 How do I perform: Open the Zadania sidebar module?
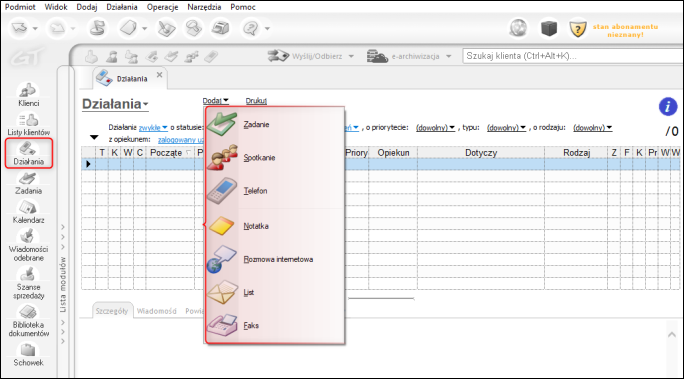pos(28,183)
